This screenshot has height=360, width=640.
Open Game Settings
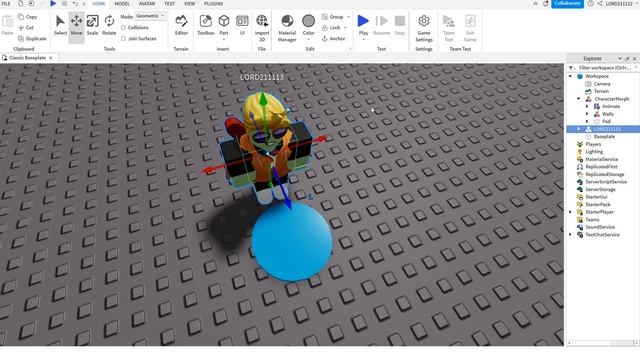(x=424, y=28)
